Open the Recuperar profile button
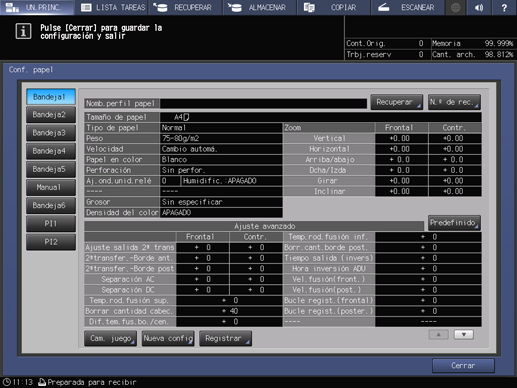The width and height of the screenshot is (517, 388). [x=396, y=102]
